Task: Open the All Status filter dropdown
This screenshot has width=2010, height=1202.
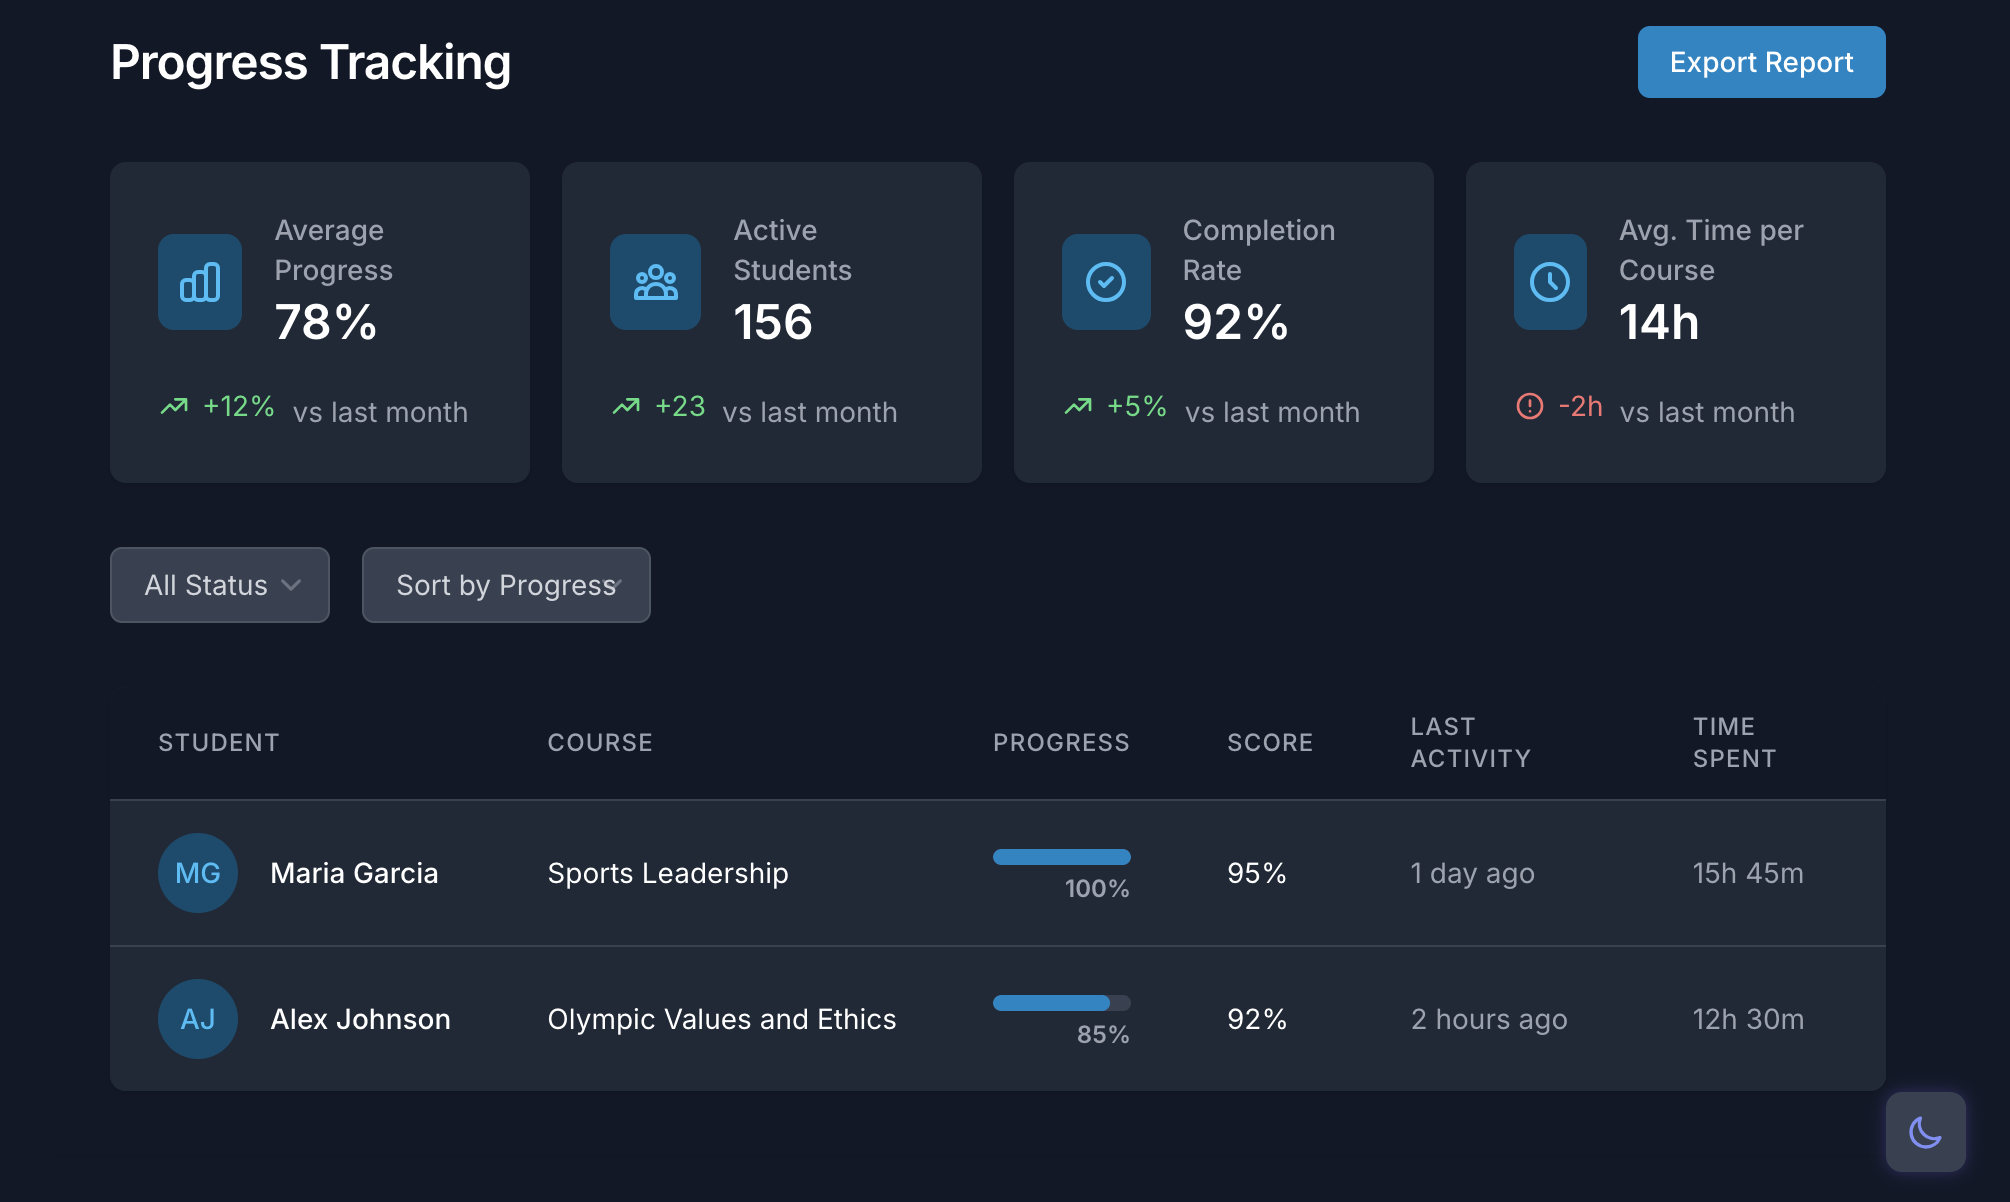Action: click(x=219, y=585)
